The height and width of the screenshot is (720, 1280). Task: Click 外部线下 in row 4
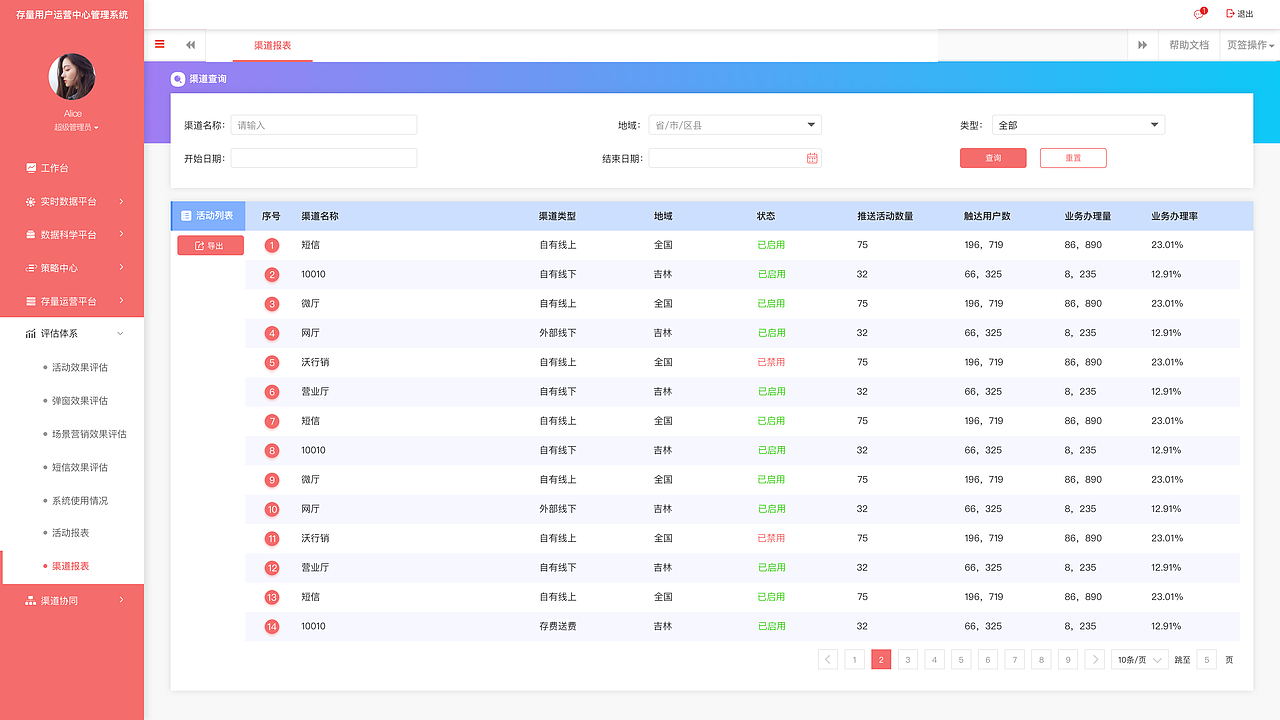(x=558, y=333)
